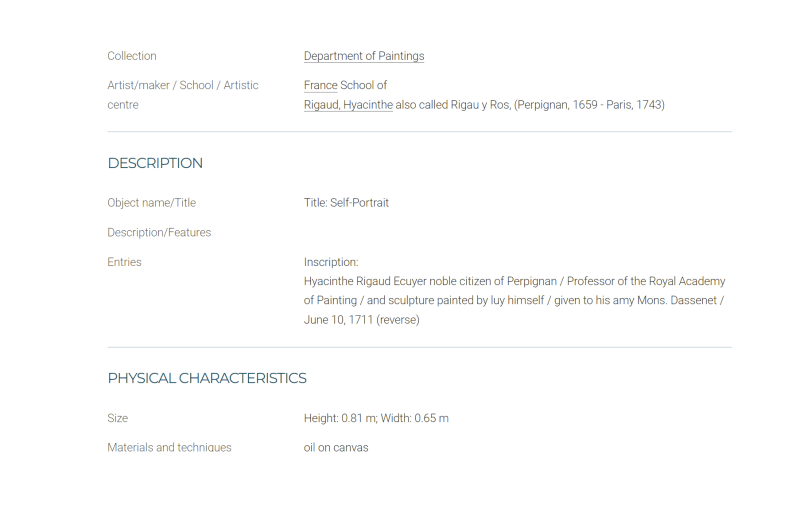Click the PHYSICAL CHARACTERISTICS section heading
The width and height of the screenshot is (800, 517).
click(207, 378)
